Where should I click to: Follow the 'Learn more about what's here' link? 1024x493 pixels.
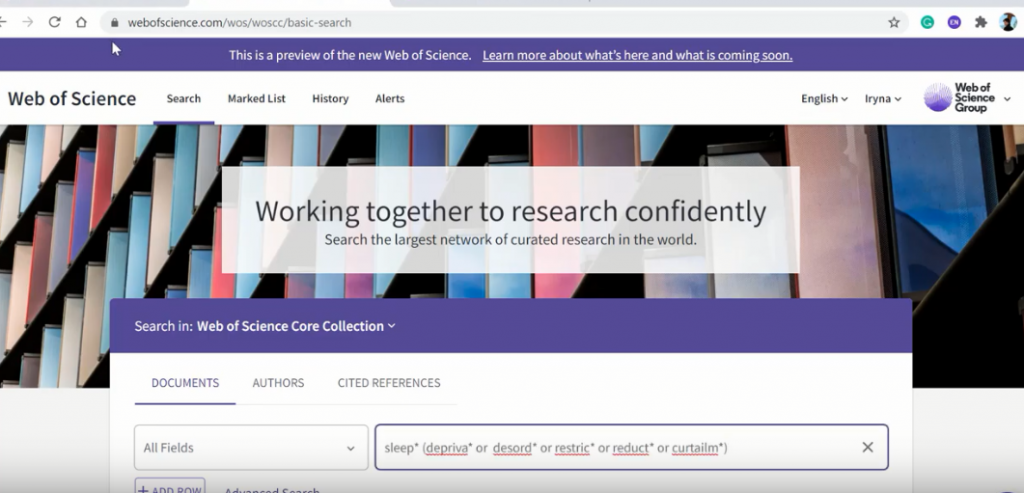pos(637,55)
